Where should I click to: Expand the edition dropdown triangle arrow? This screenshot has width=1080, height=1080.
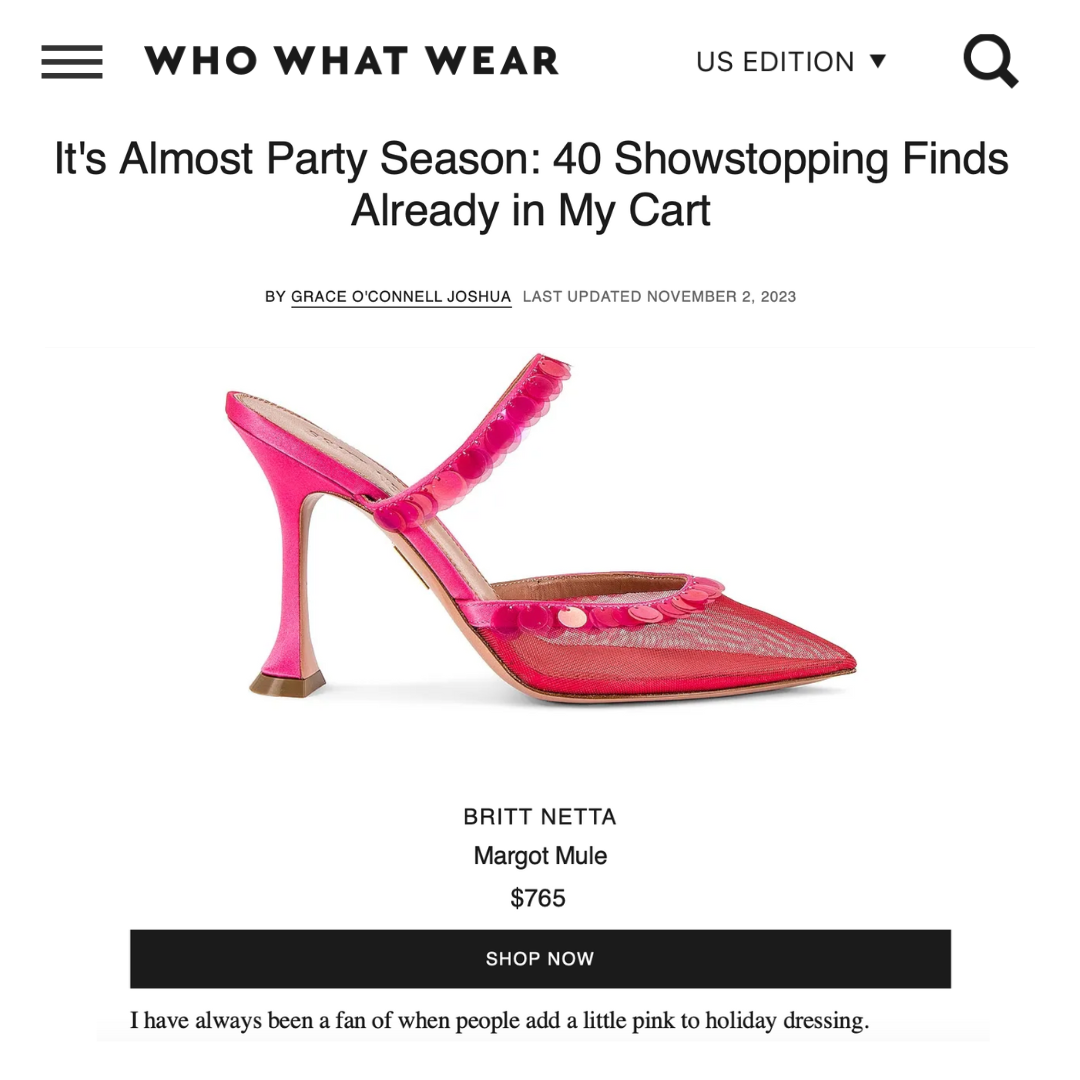click(x=878, y=61)
